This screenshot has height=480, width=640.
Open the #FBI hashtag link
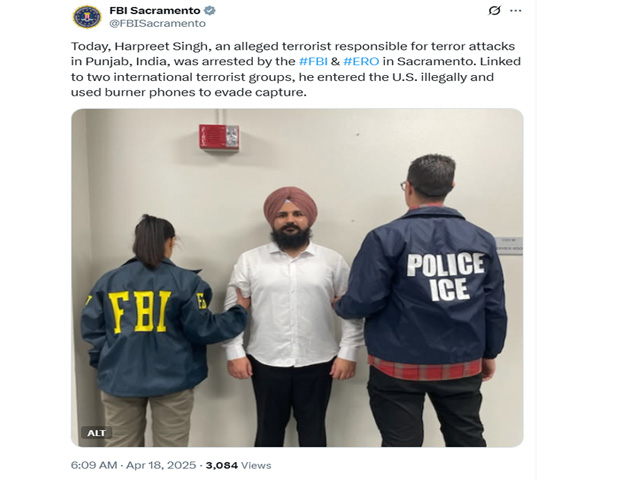tap(313, 61)
